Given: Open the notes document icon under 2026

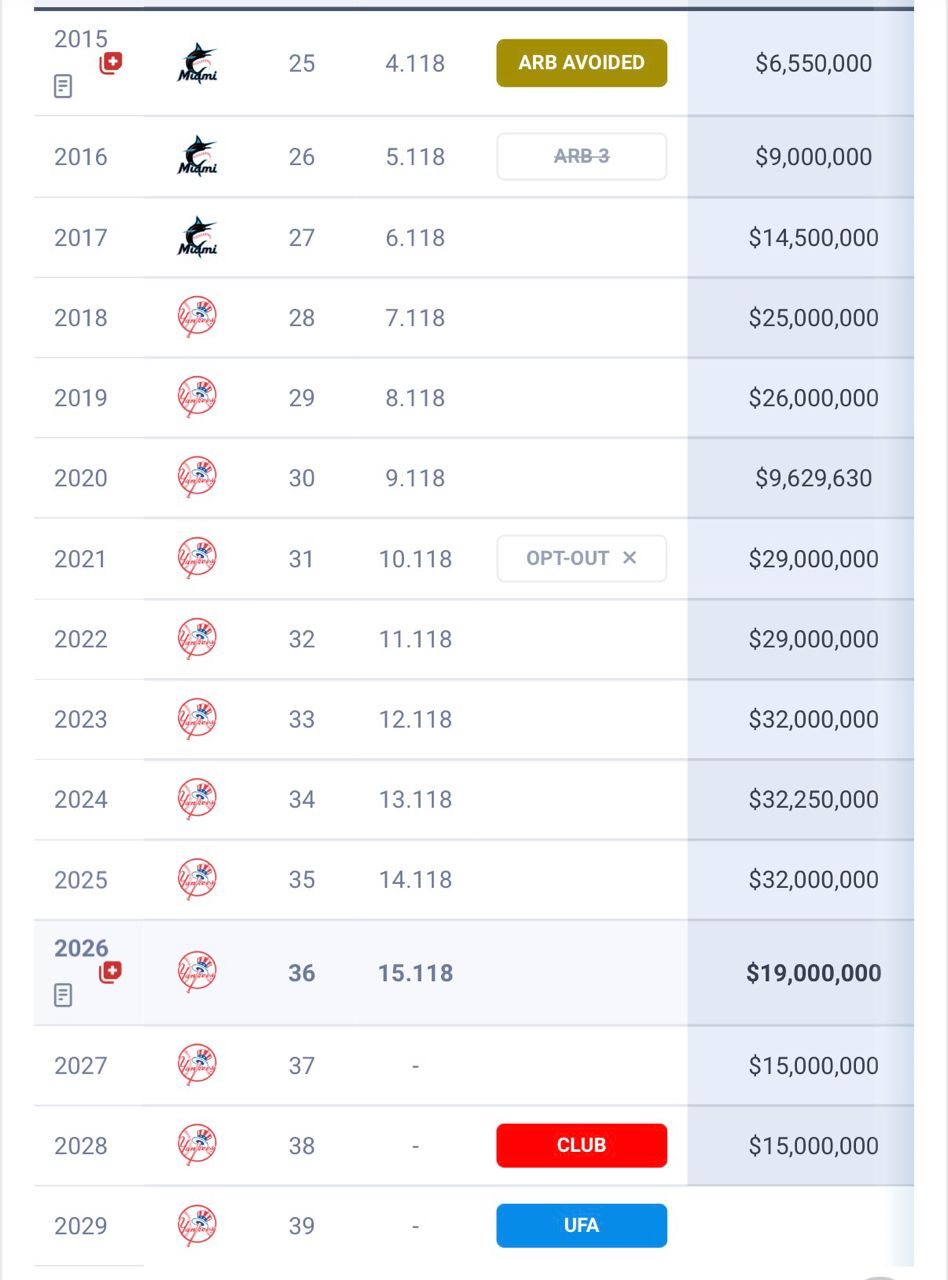Looking at the screenshot, I should pyautogui.click(x=63, y=995).
